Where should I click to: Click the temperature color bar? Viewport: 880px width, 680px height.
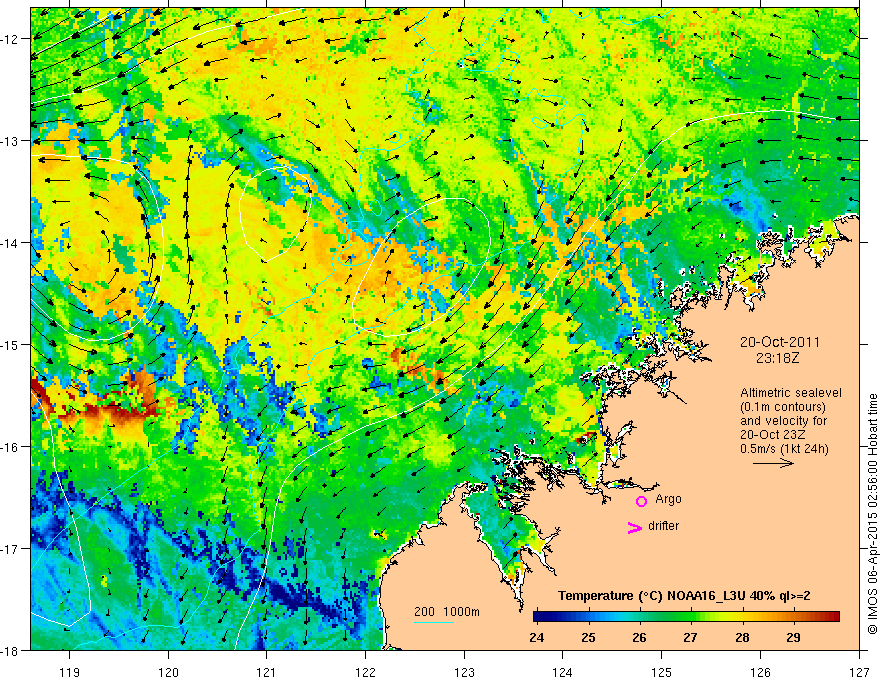[686, 616]
